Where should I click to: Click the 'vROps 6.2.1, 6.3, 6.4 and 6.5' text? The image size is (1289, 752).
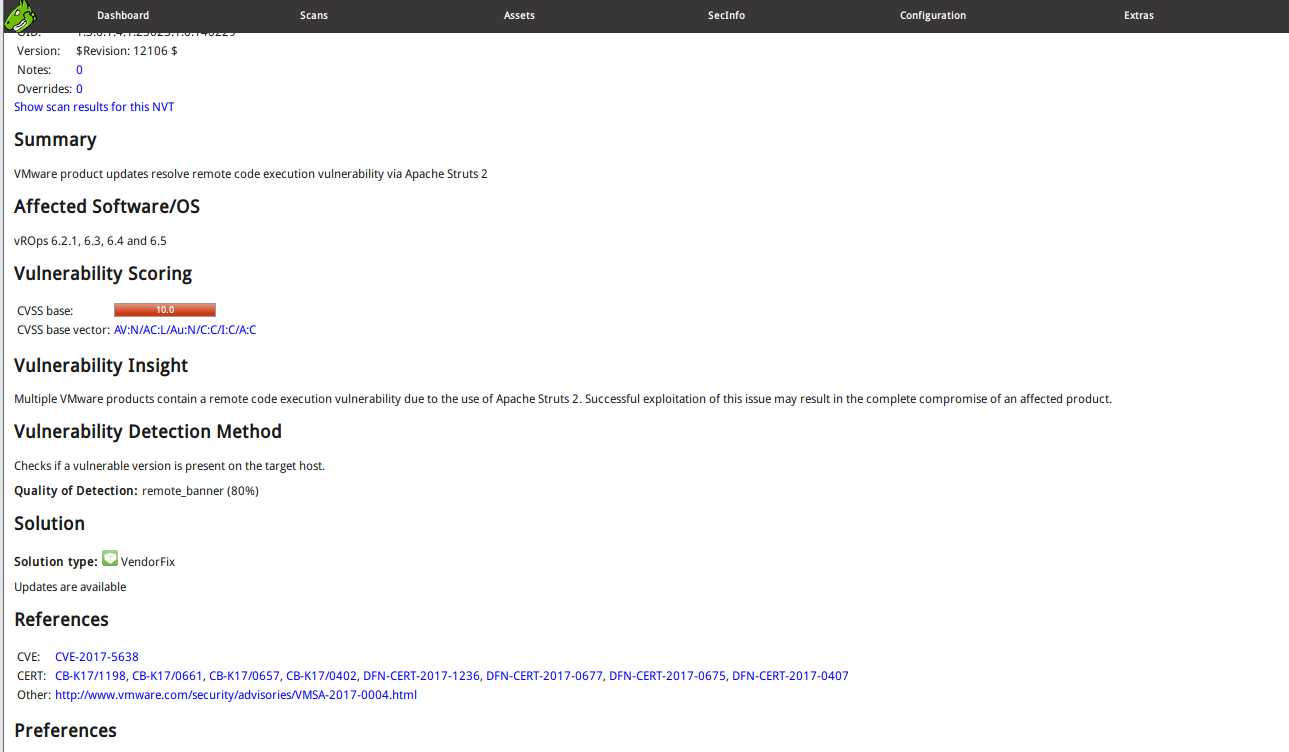coord(90,241)
